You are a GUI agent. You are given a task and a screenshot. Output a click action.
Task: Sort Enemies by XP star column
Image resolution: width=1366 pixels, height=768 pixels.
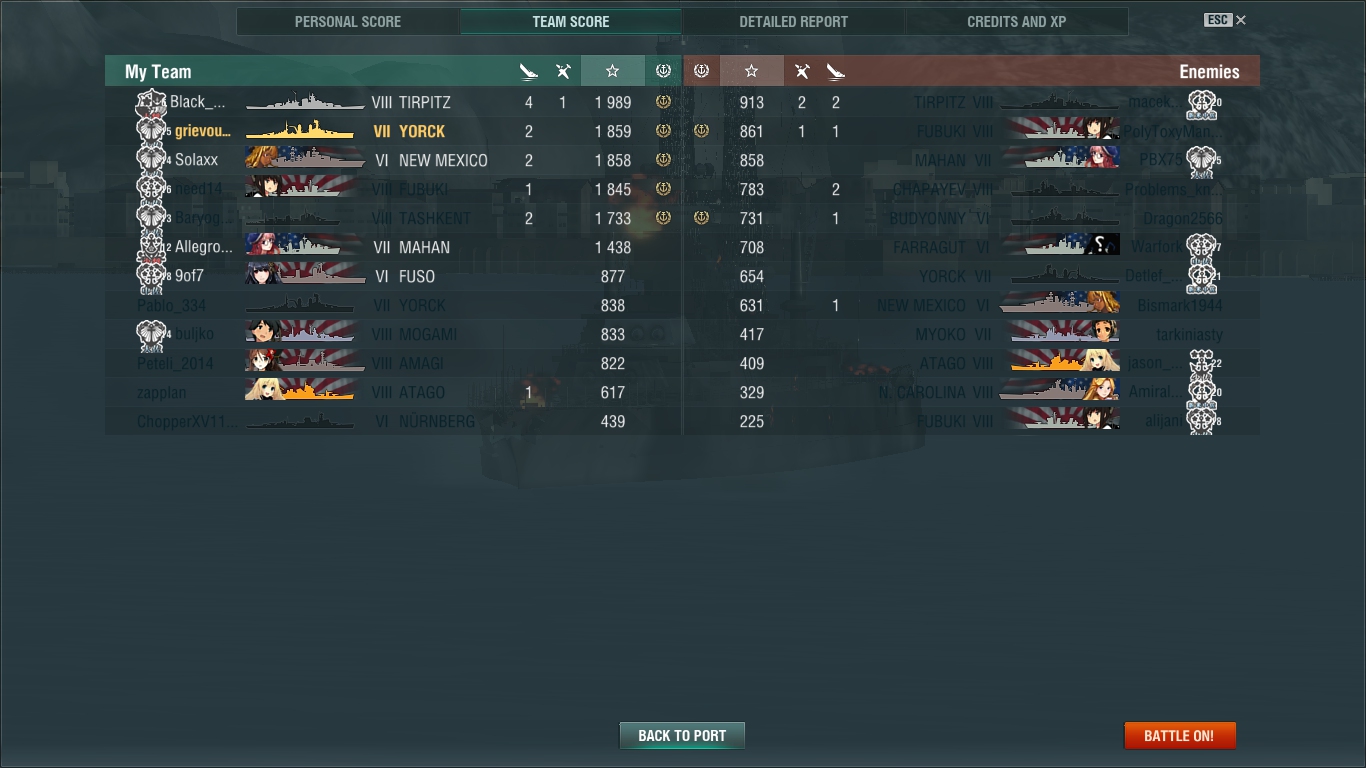coord(752,71)
